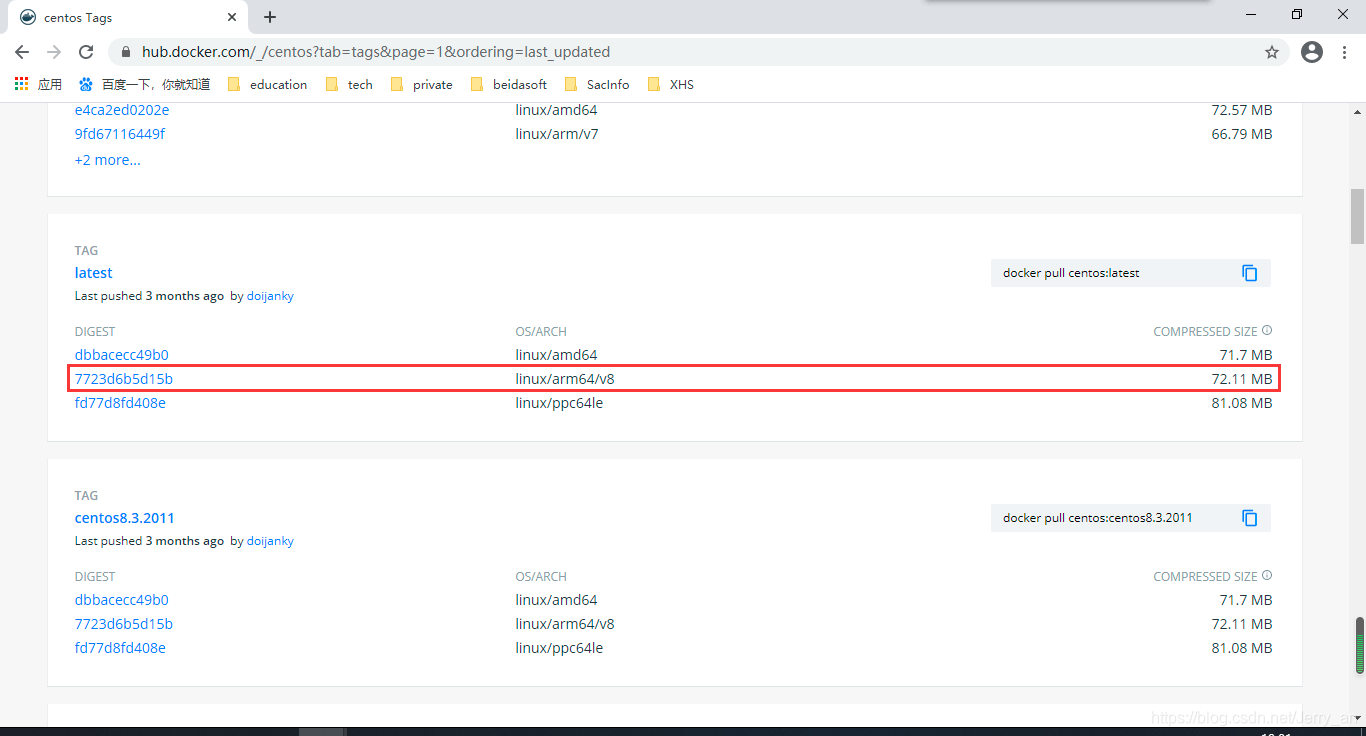Open the Baidu bookmark
Viewport: 1366px width, 736px height.
145,84
